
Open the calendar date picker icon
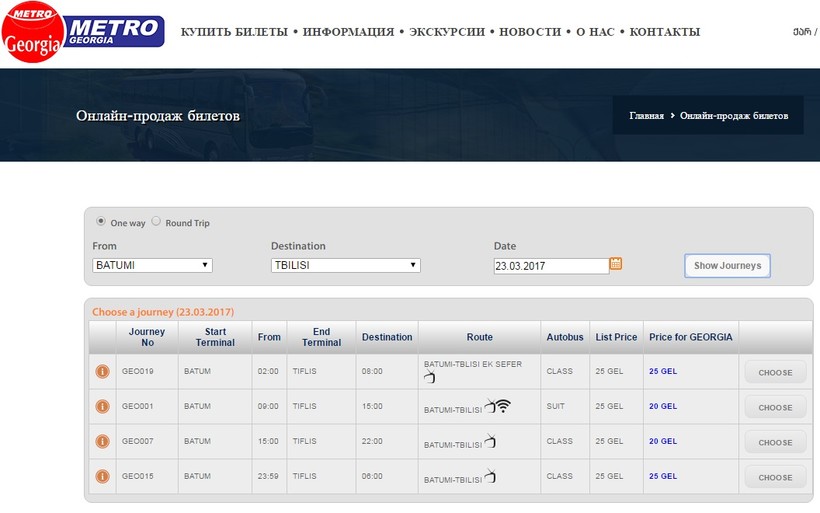tap(616, 264)
